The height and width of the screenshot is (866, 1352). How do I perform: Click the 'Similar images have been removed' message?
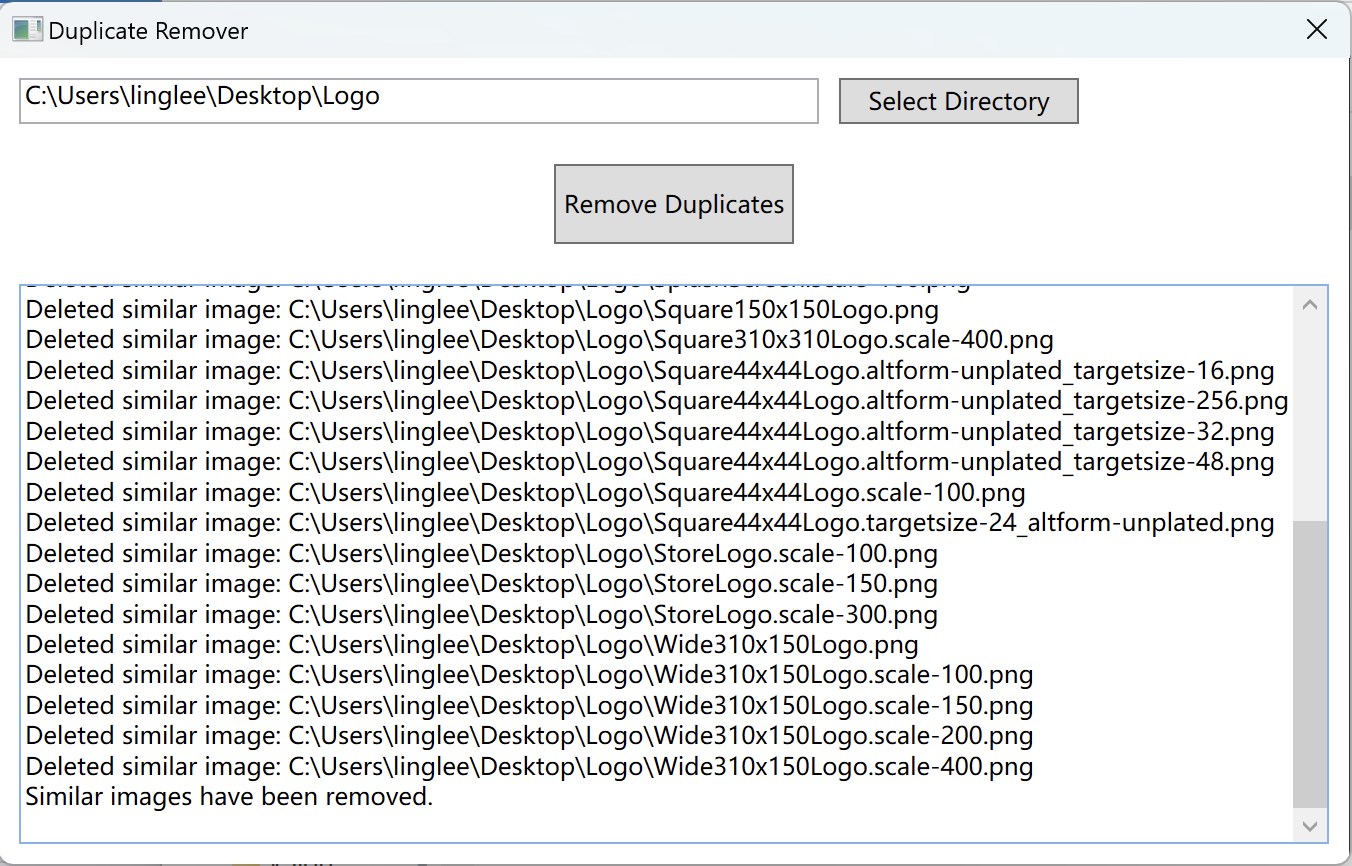click(x=227, y=796)
